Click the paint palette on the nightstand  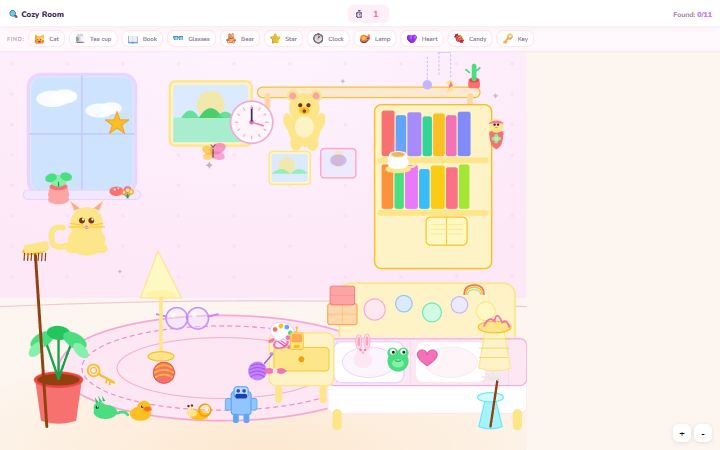pyautogui.click(x=281, y=331)
